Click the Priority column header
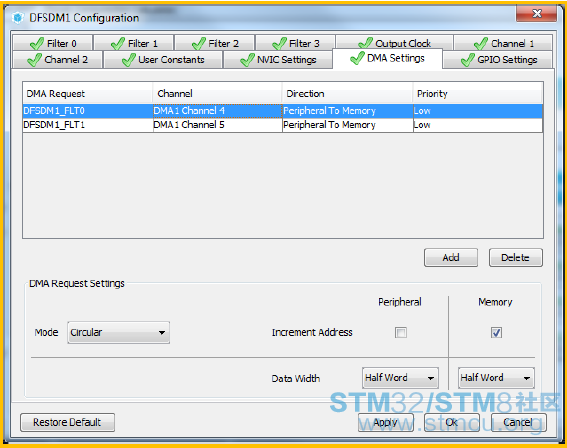 tap(478, 93)
